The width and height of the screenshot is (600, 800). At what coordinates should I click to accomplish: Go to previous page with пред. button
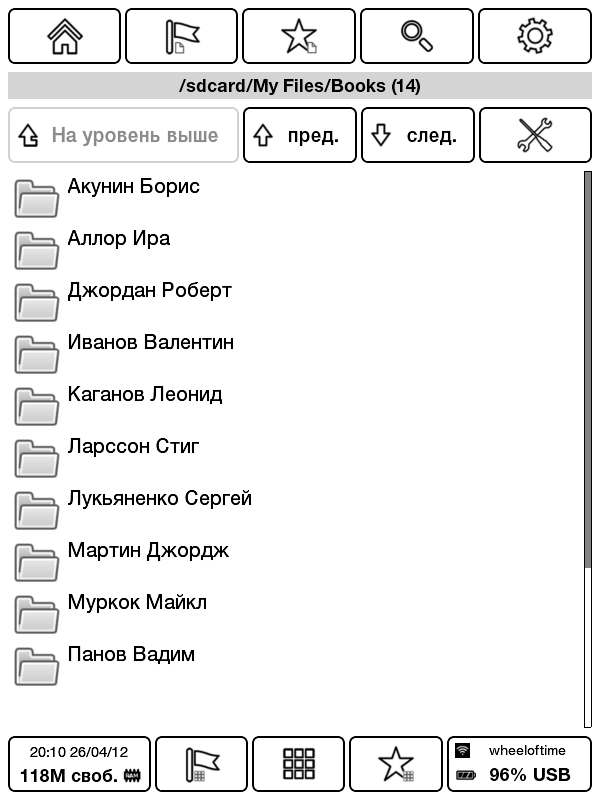pyautogui.click(x=299, y=135)
